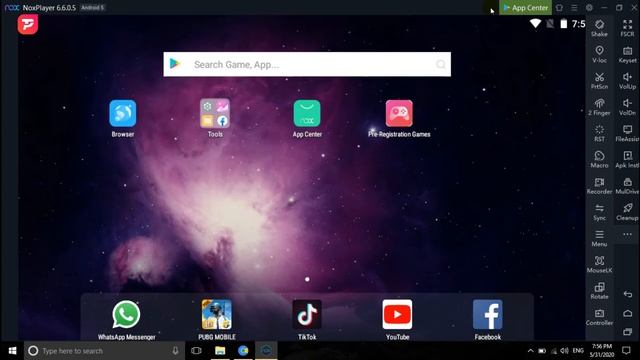Open Task View on the taskbar
The image size is (640, 360).
[196, 351]
